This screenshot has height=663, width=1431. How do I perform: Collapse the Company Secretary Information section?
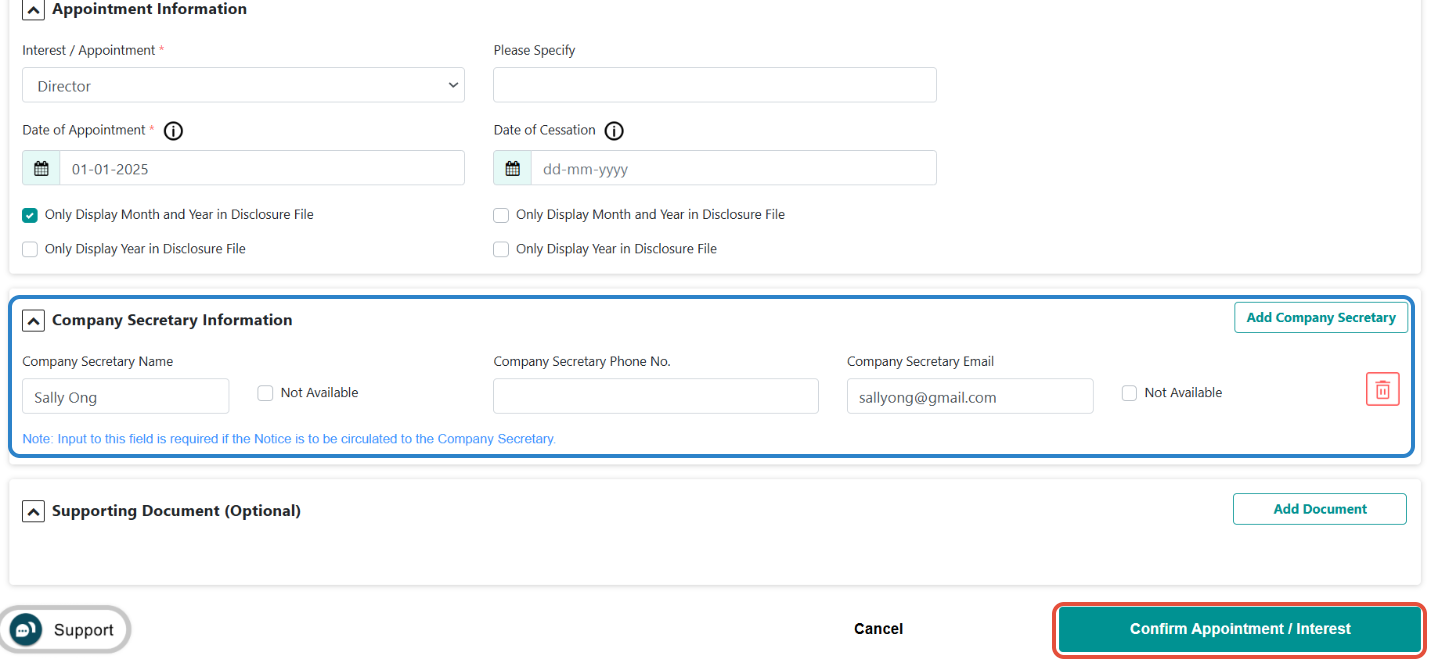pyautogui.click(x=34, y=321)
